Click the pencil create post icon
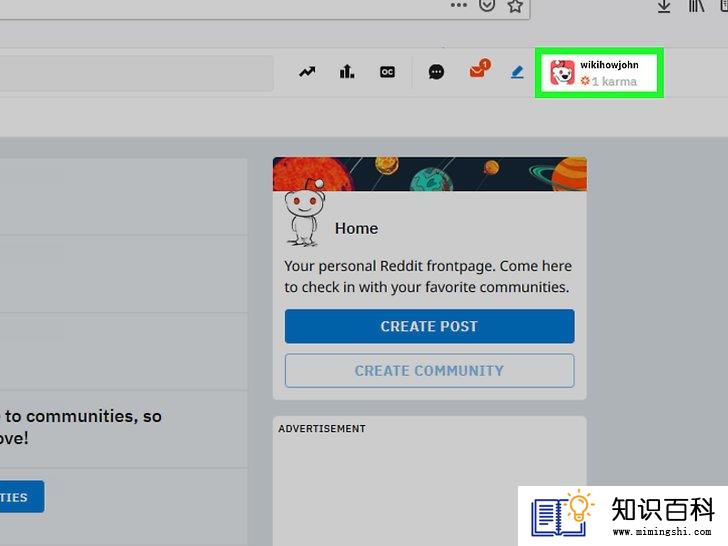 [517, 72]
